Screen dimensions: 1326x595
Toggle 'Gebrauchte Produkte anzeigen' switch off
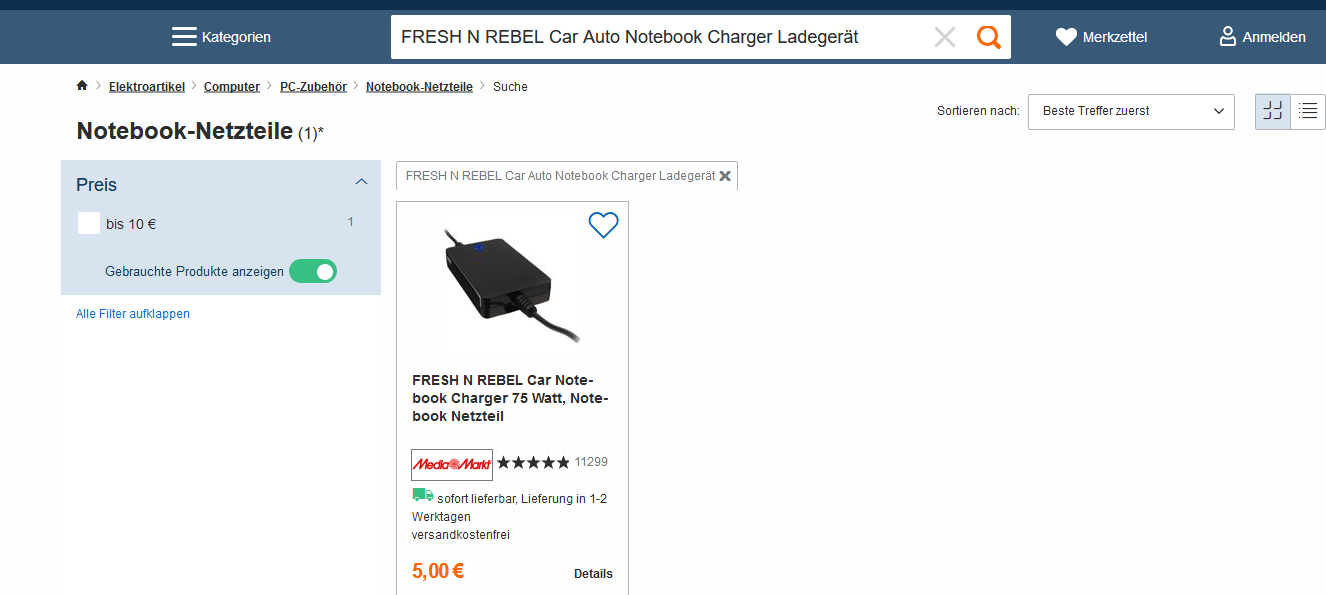[313, 271]
